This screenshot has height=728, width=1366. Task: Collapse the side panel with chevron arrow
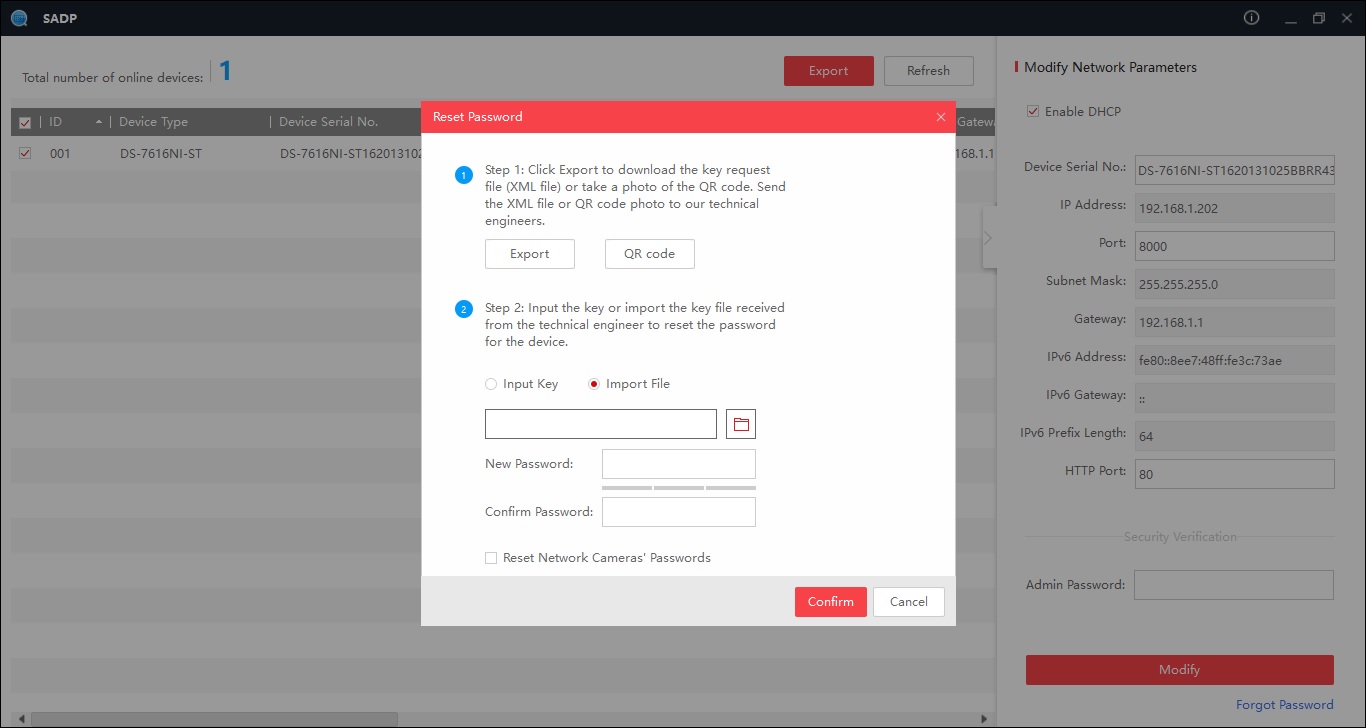(x=988, y=238)
